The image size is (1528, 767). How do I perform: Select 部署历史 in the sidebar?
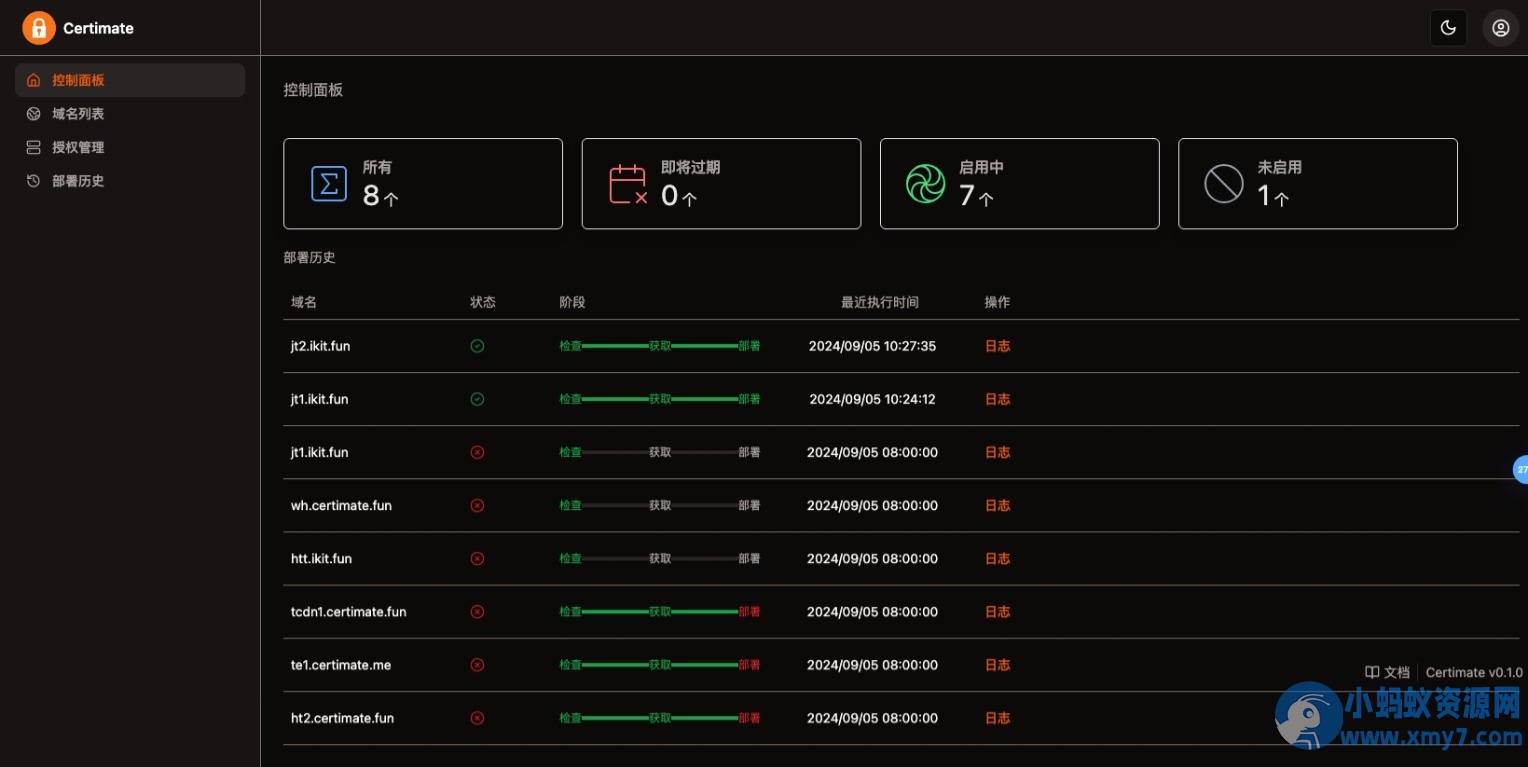pyautogui.click(x=78, y=181)
